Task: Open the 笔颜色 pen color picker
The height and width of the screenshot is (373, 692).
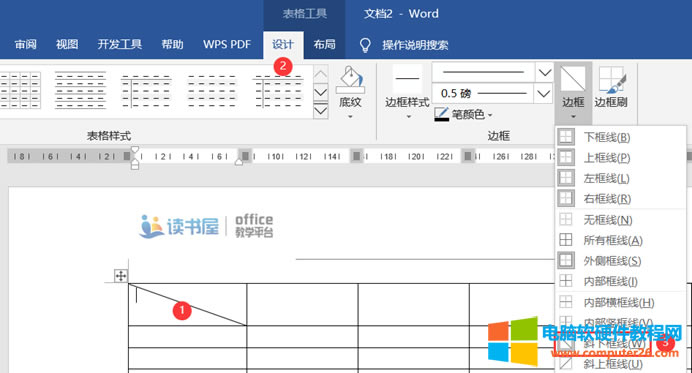Action: pyautogui.click(x=463, y=114)
